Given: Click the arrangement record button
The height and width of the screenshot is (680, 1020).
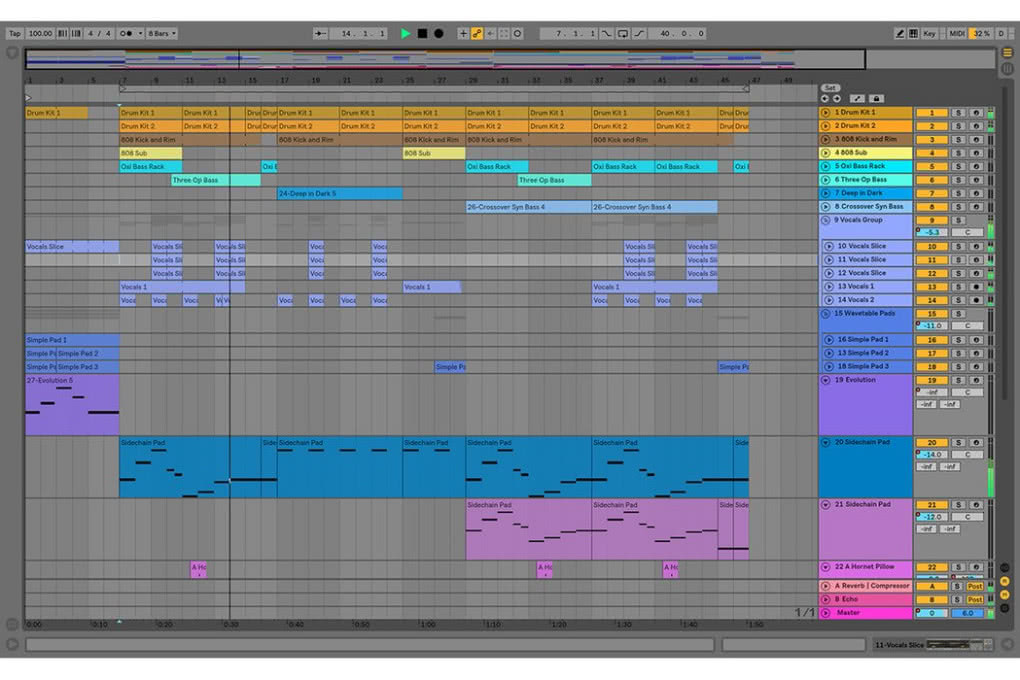Looking at the screenshot, I should 438,33.
